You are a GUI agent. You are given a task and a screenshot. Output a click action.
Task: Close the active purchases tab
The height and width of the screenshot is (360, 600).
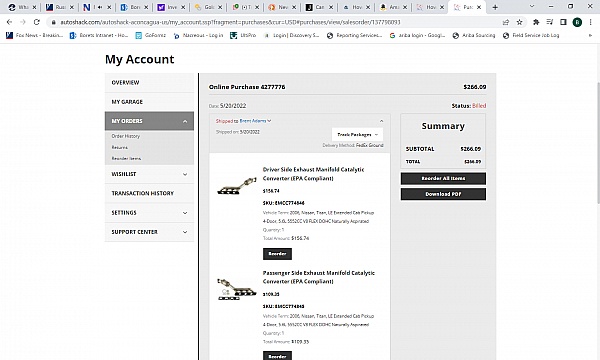[479, 7]
